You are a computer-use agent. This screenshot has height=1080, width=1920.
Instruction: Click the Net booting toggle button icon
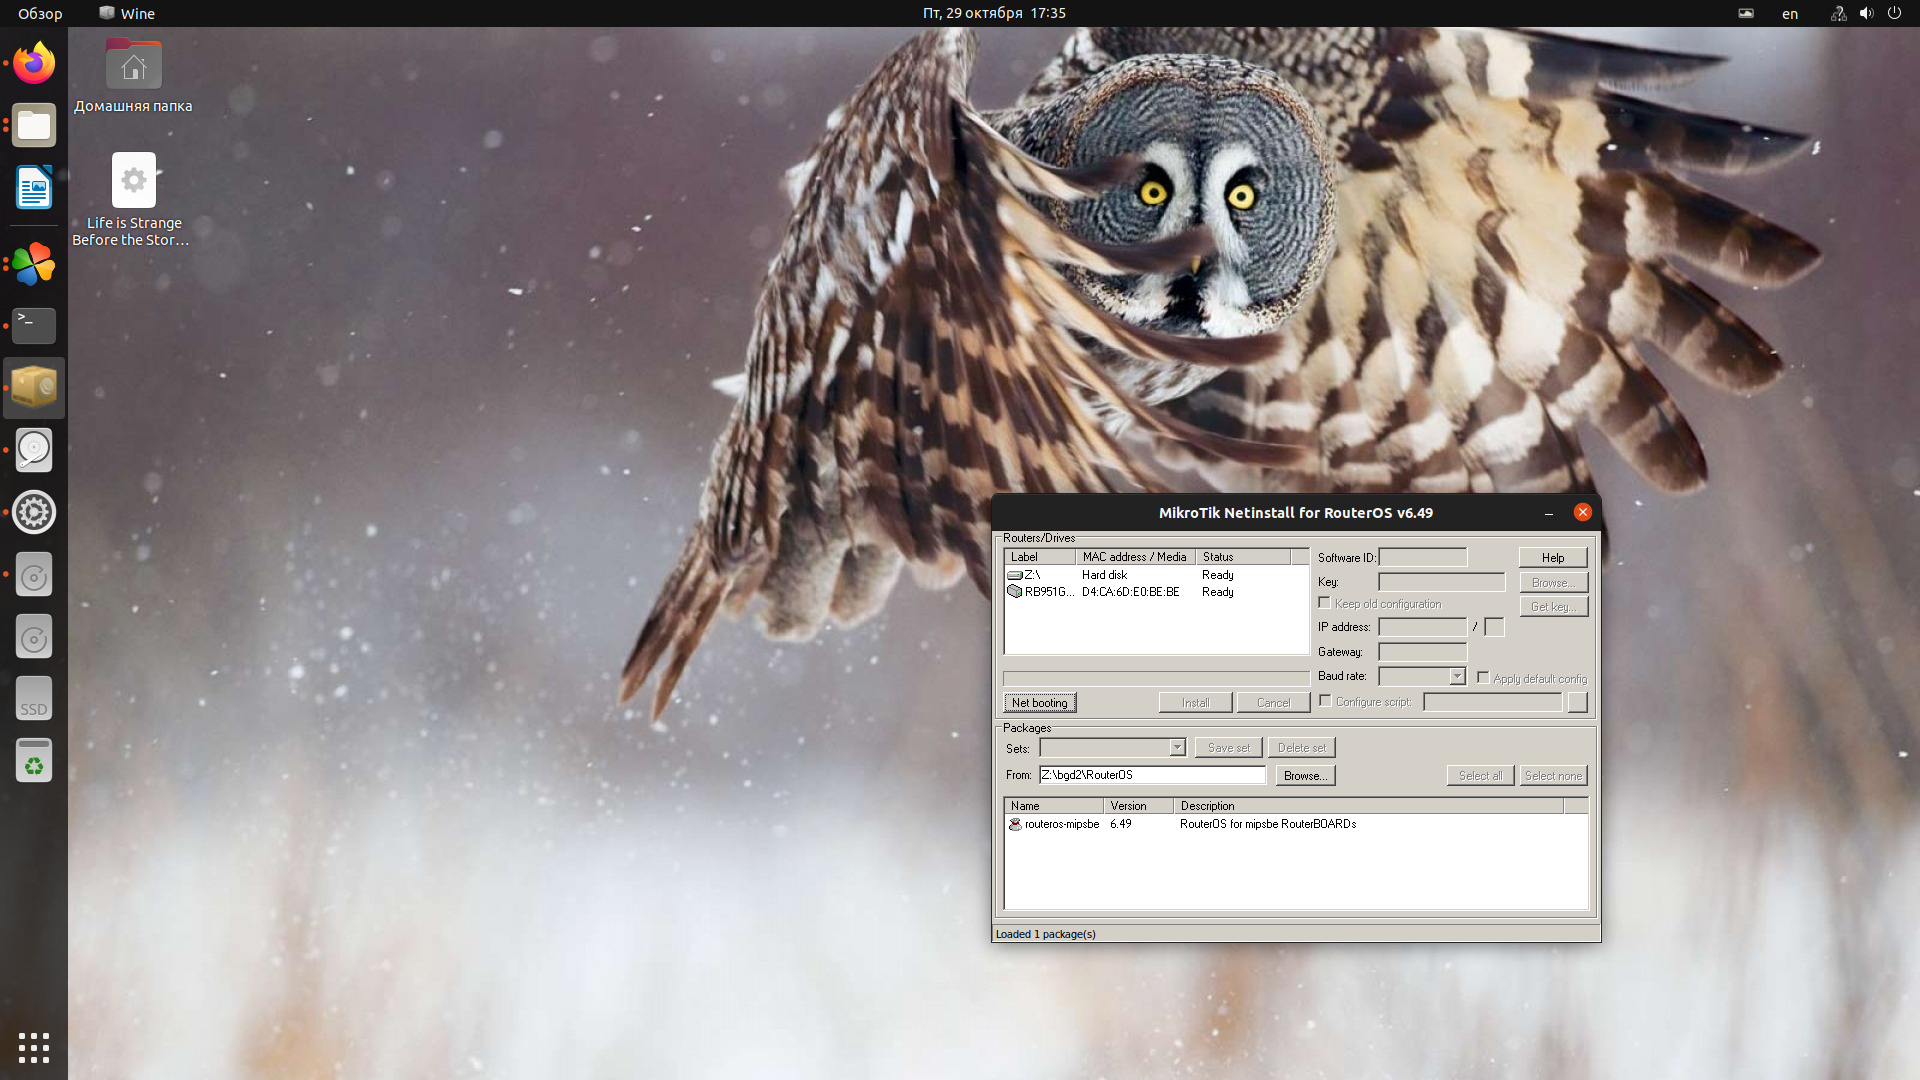pos(1039,702)
